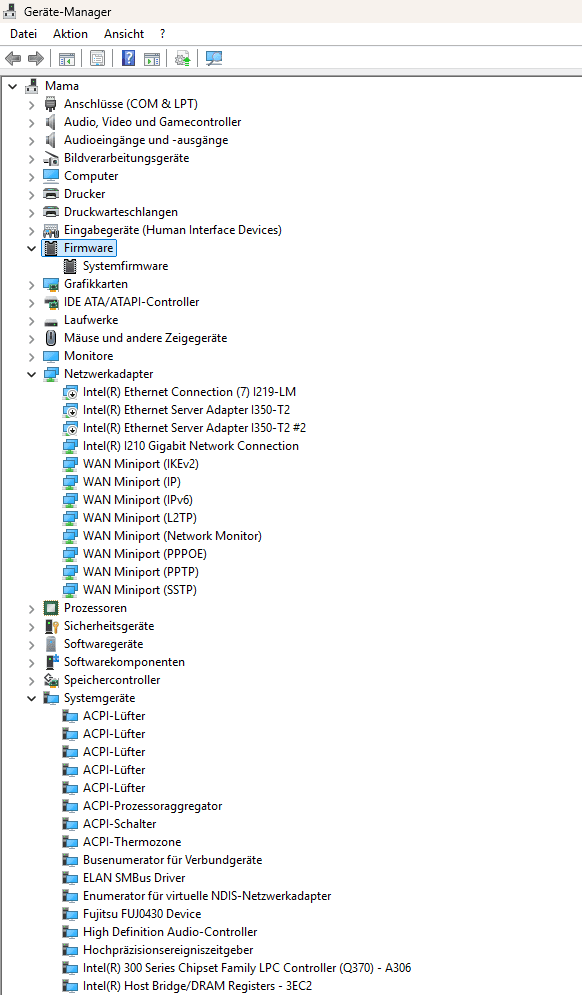Select Enumerator für virtuelle NDIS-Netzwerkadapter

(x=207, y=896)
